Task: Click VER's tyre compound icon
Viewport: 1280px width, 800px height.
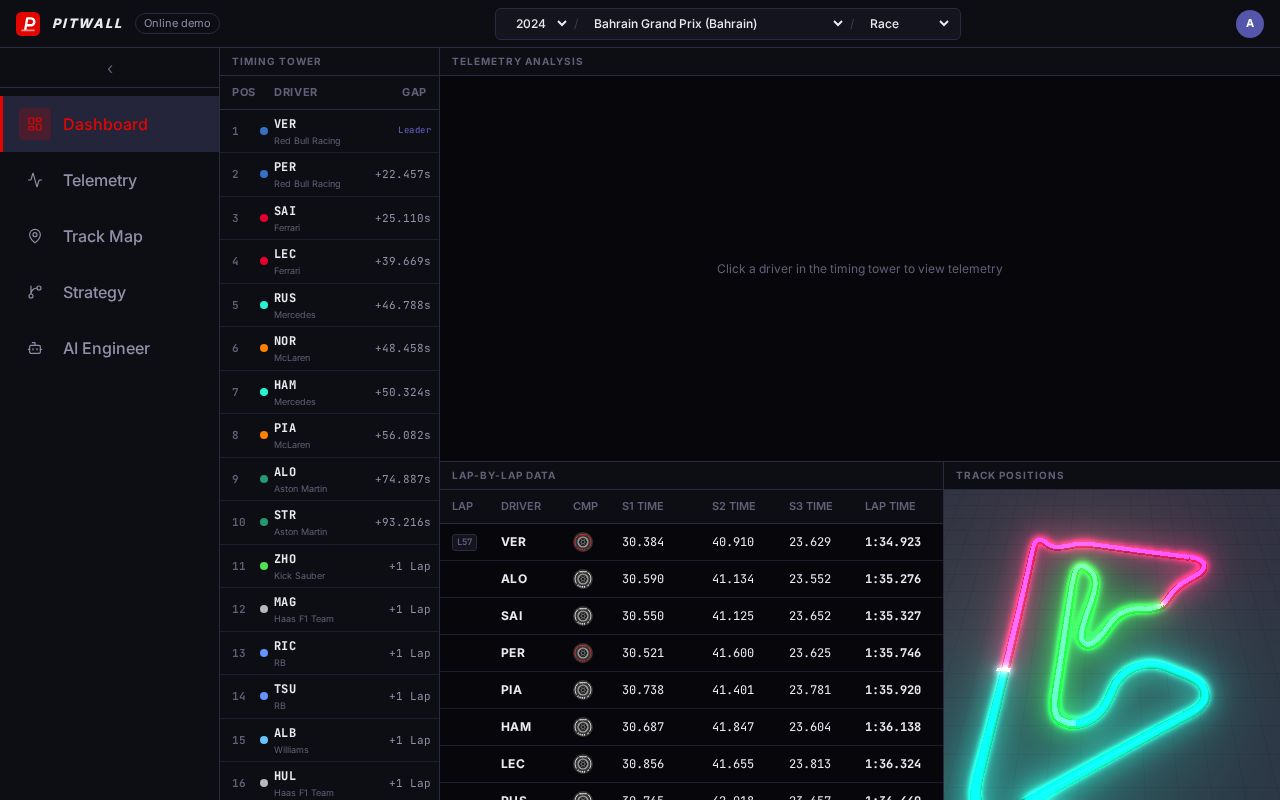Action: (583, 542)
